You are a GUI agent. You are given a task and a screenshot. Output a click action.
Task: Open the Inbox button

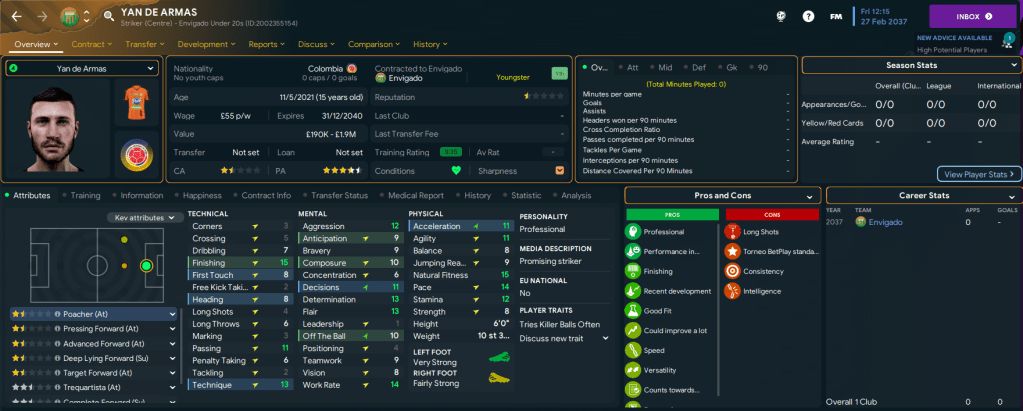tap(974, 16)
